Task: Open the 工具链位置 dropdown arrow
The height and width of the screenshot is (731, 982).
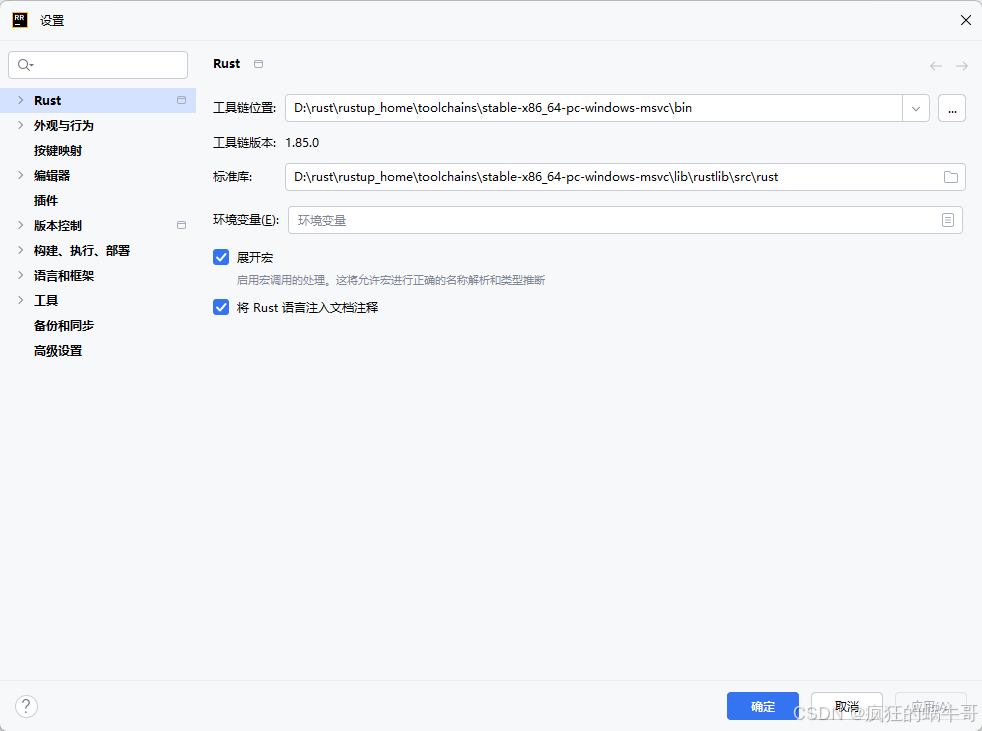Action: tap(916, 108)
